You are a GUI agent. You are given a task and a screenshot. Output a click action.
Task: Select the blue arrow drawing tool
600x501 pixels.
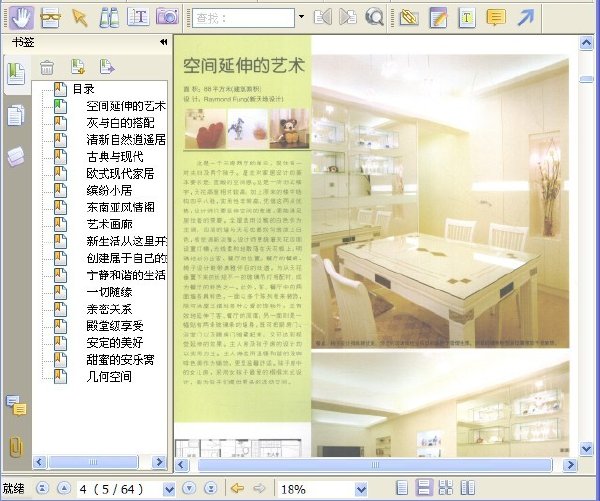(526, 17)
